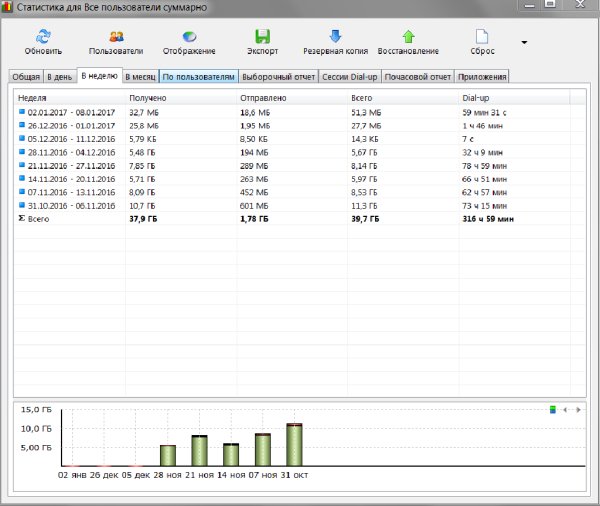Viewport: 600px width, 506px height.
Task: Click the 07 ноя chart bar
Action: click(x=263, y=450)
